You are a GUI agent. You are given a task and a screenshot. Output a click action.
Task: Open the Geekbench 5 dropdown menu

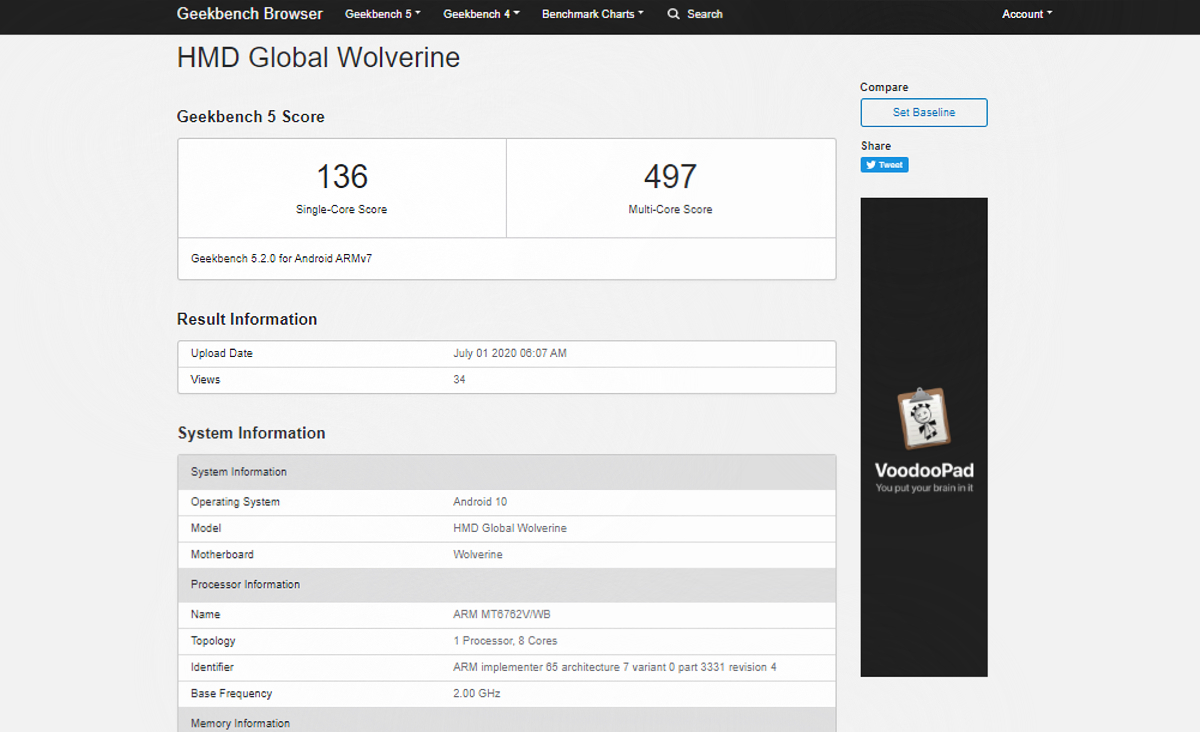pos(382,14)
